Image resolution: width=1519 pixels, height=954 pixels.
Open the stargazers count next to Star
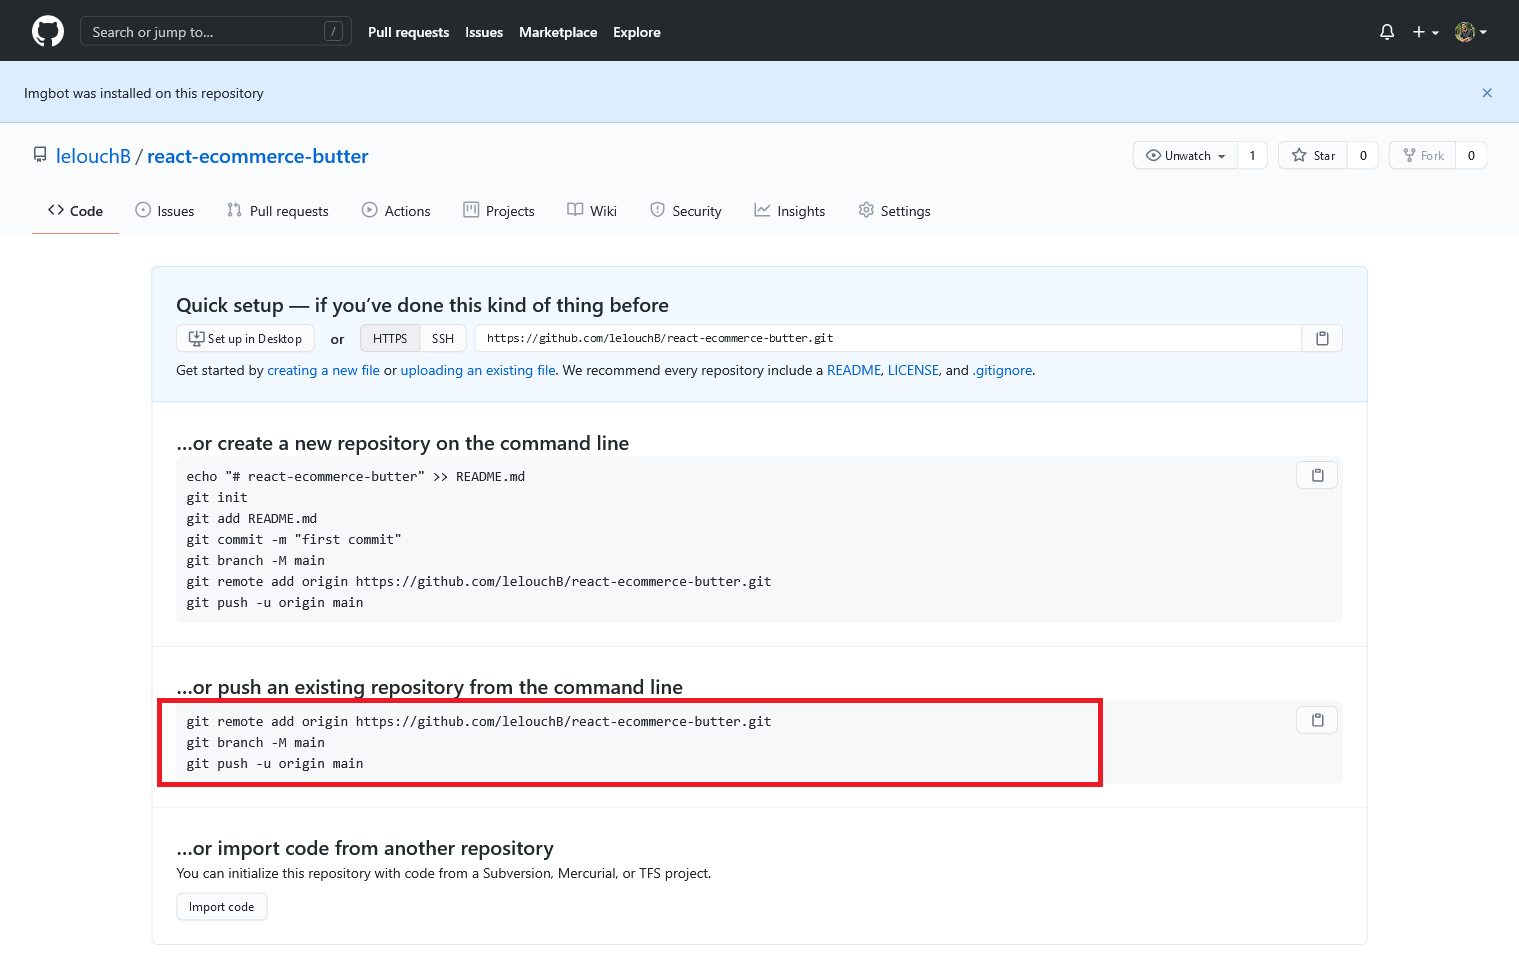[1363, 155]
